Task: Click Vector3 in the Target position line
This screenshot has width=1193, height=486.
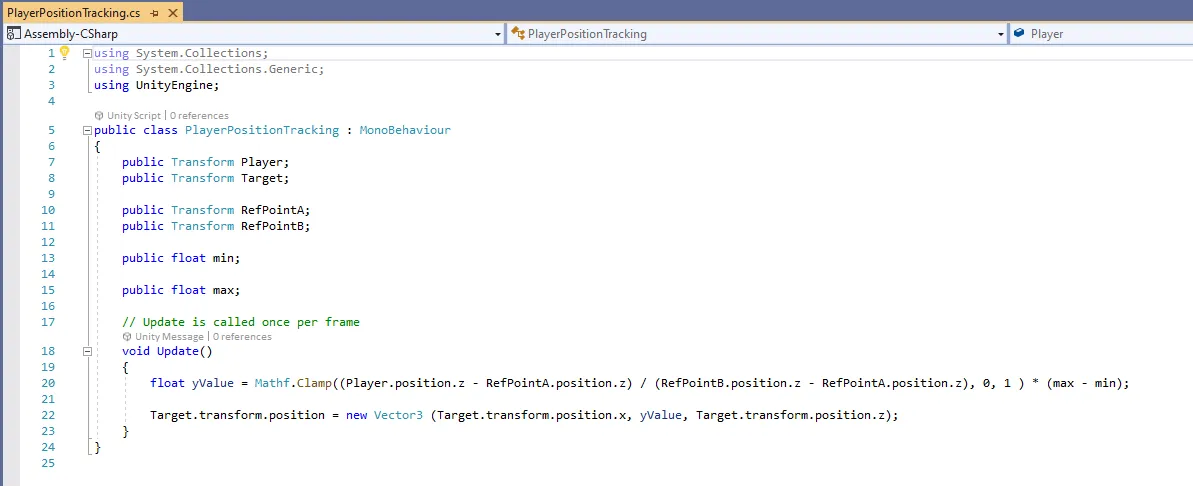Action: coord(398,415)
